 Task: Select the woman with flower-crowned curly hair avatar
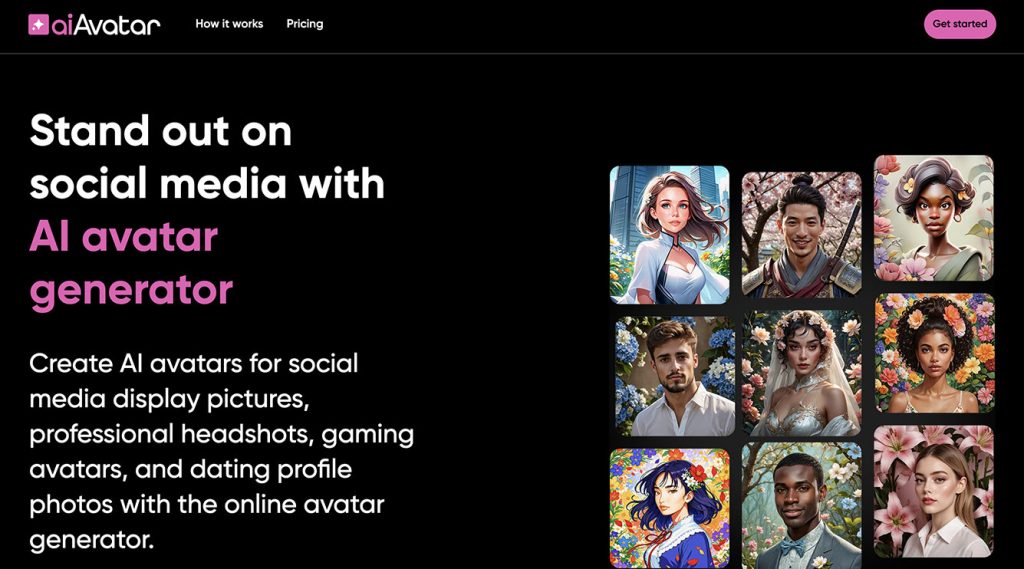click(x=935, y=353)
